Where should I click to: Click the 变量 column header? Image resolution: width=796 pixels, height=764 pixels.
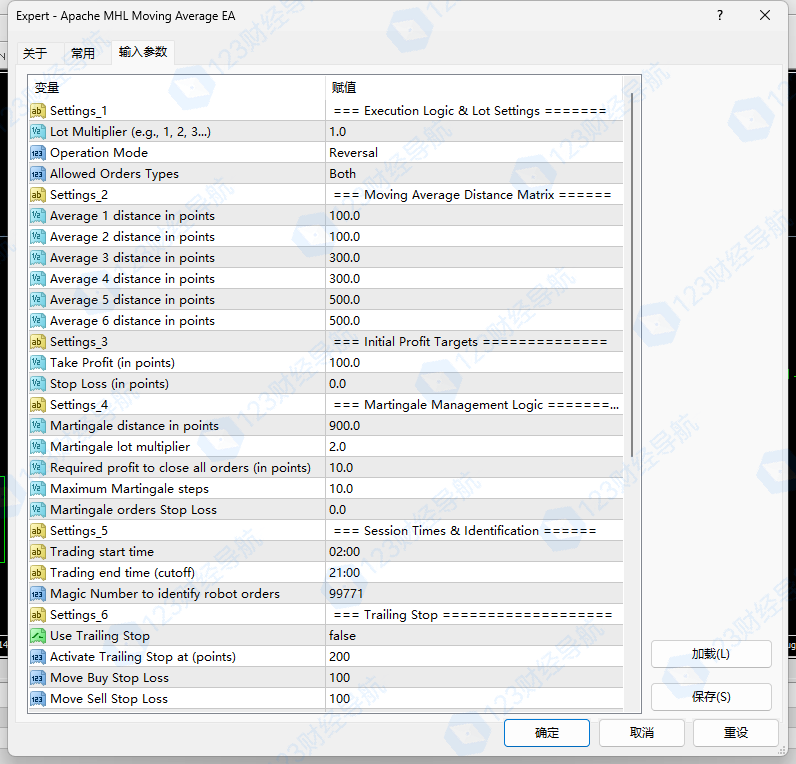177,88
